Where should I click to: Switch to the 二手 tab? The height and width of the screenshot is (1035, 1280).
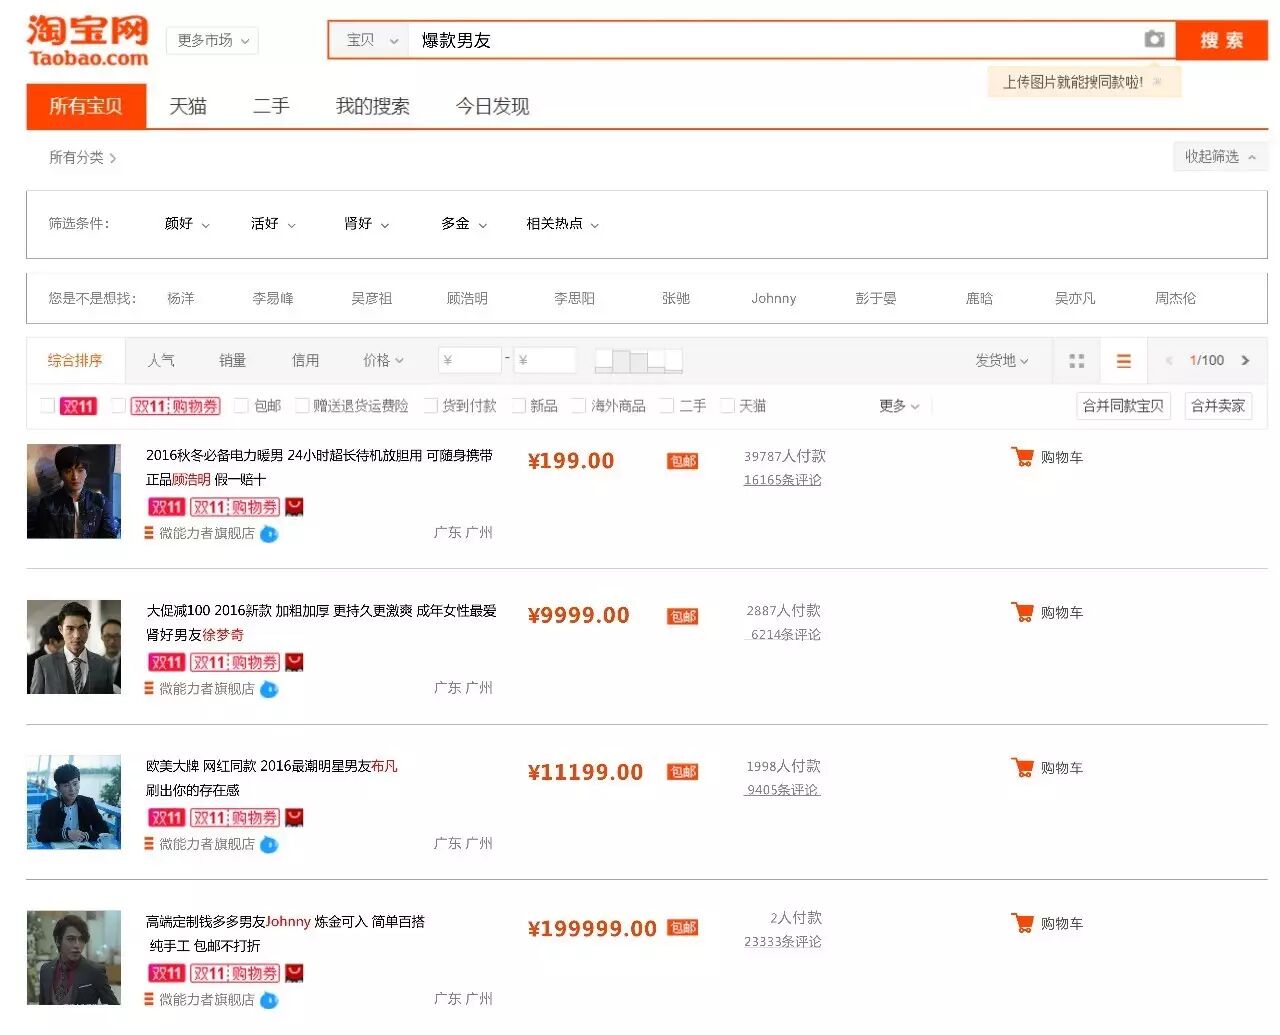(271, 106)
